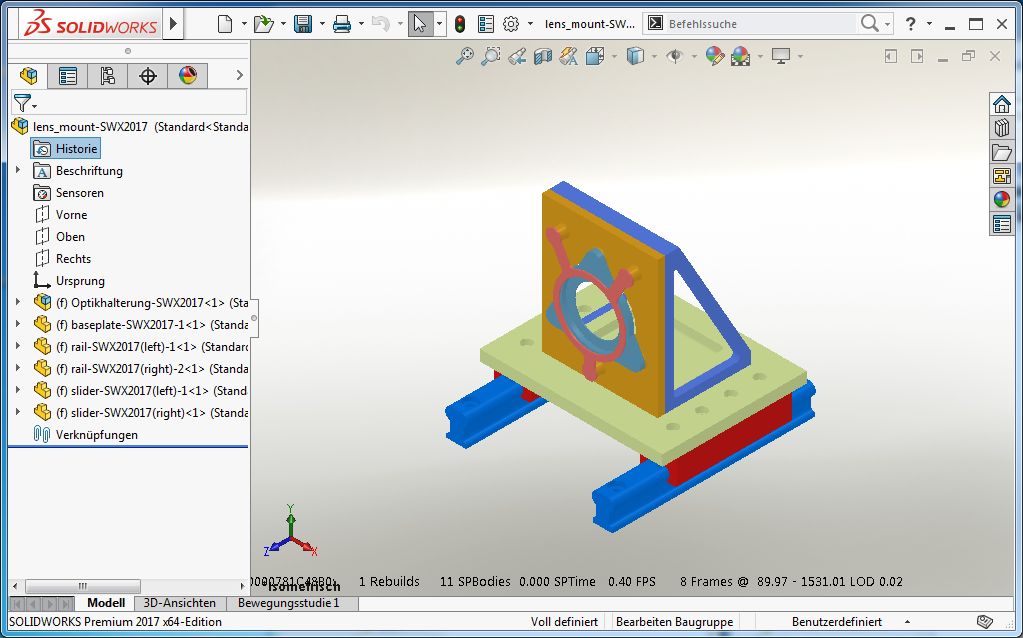Open the DisplayManager color ball tab
The width and height of the screenshot is (1023, 638).
(x=187, y=76)
